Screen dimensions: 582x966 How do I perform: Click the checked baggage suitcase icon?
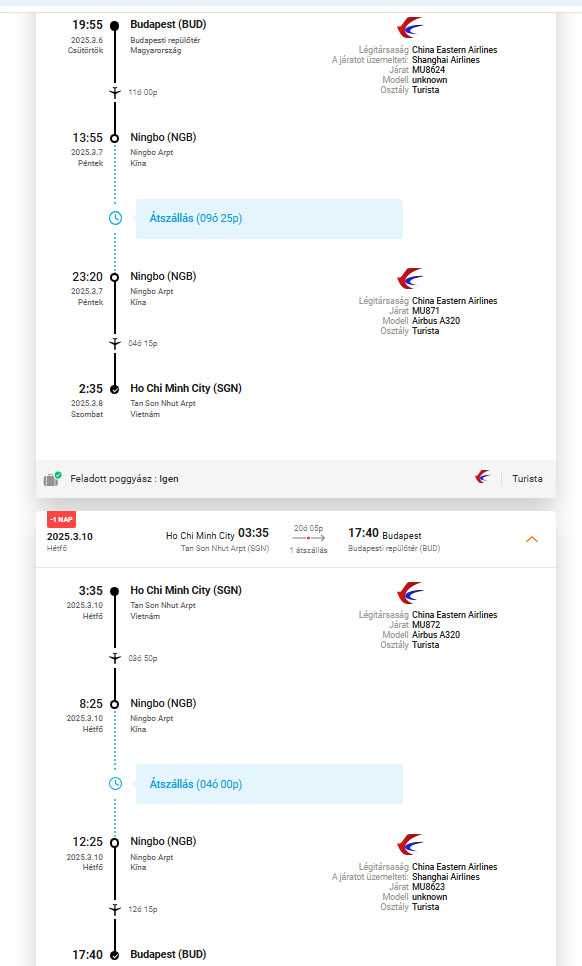tap(52, 479)
